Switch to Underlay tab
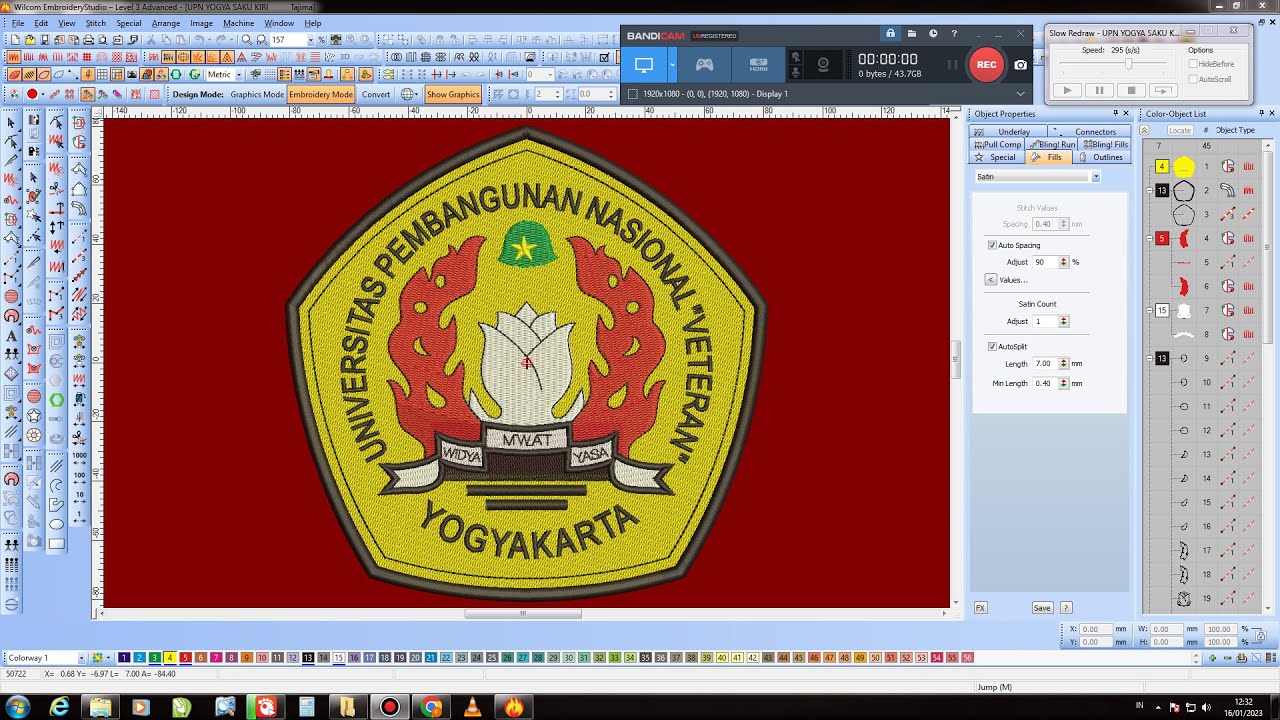This screenshot has height=720, width=1280. coord(1008,131)
